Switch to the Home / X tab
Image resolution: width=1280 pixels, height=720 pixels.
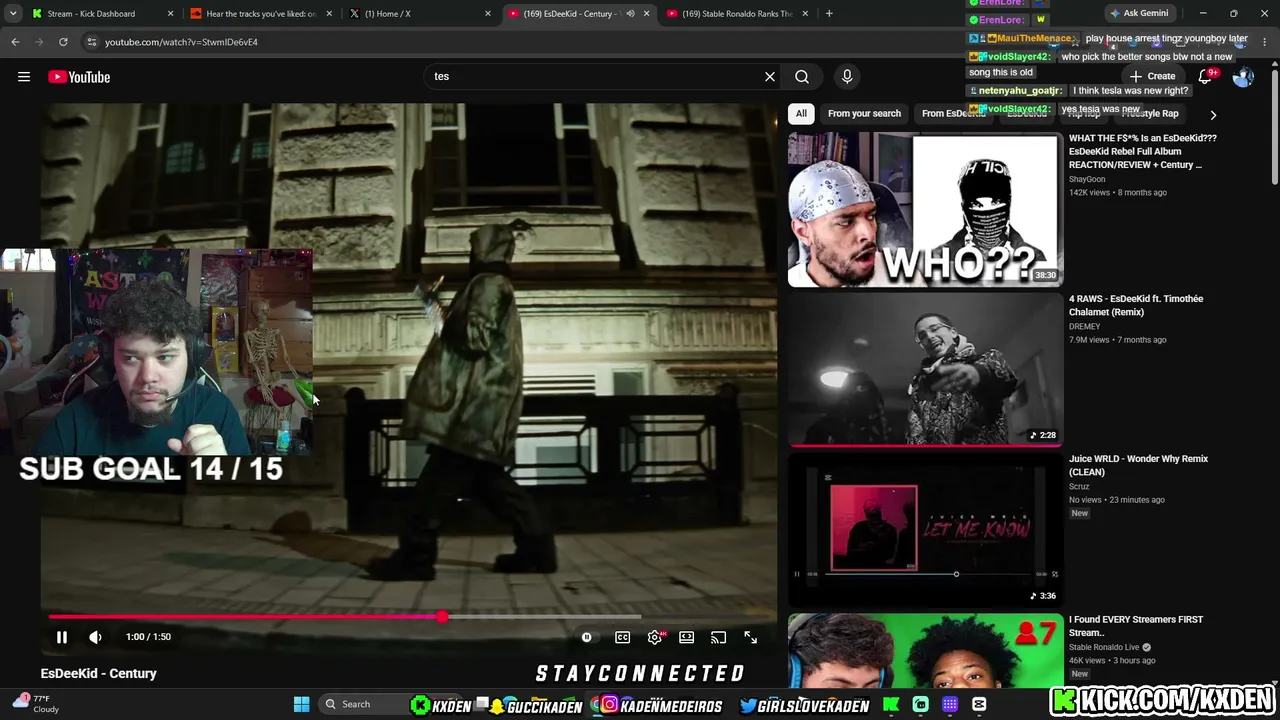pos(420,14)
